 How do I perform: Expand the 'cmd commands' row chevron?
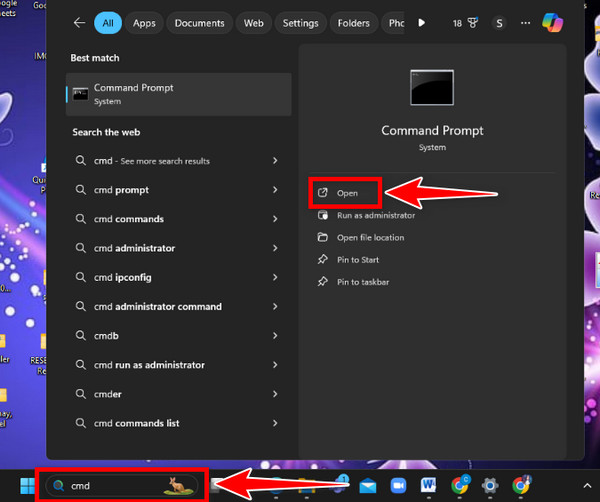(275, 219)
